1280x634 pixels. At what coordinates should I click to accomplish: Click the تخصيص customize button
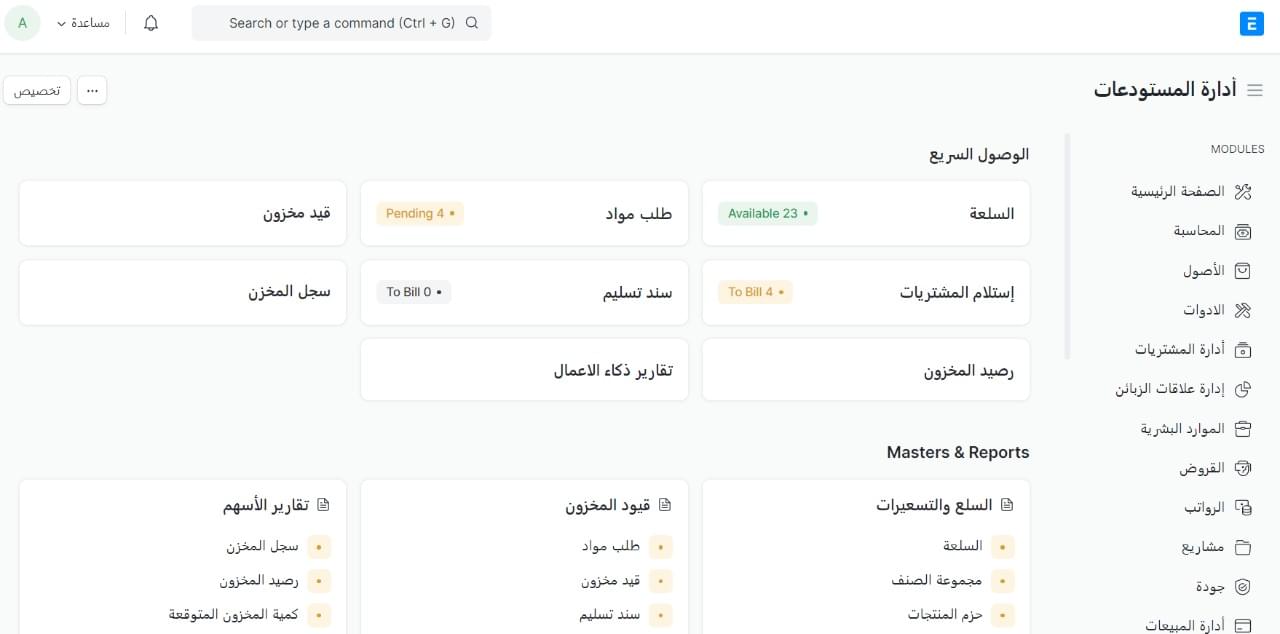click(x=37, y=90)
